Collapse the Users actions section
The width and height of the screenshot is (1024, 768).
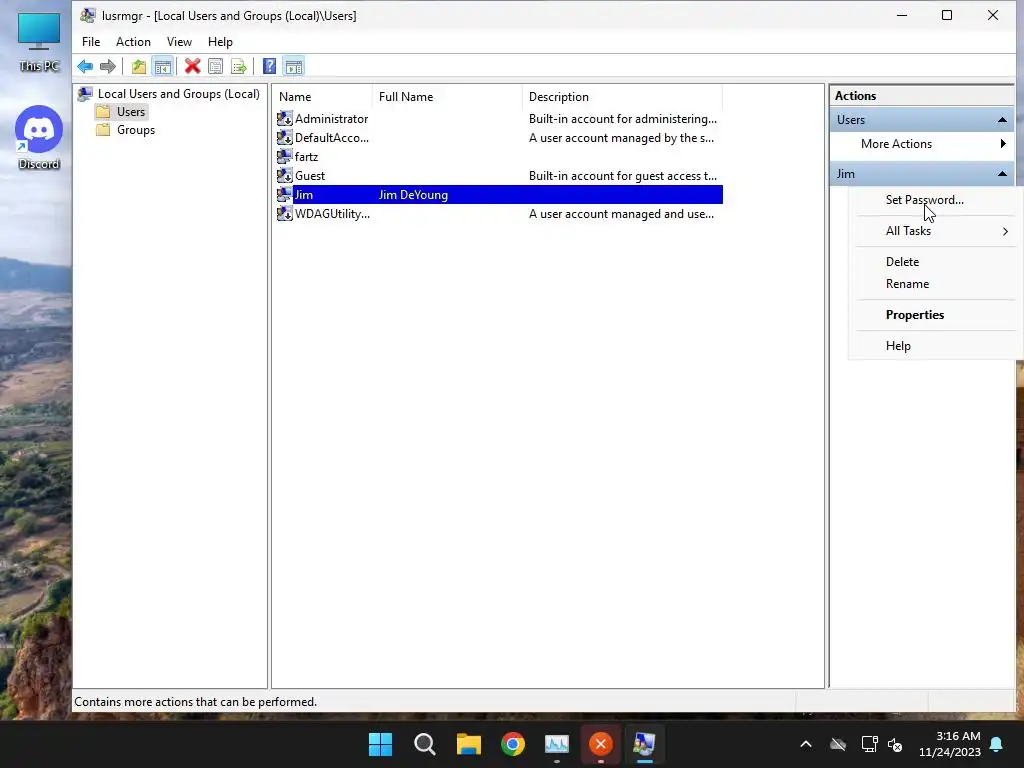[x=1002, y=120]
